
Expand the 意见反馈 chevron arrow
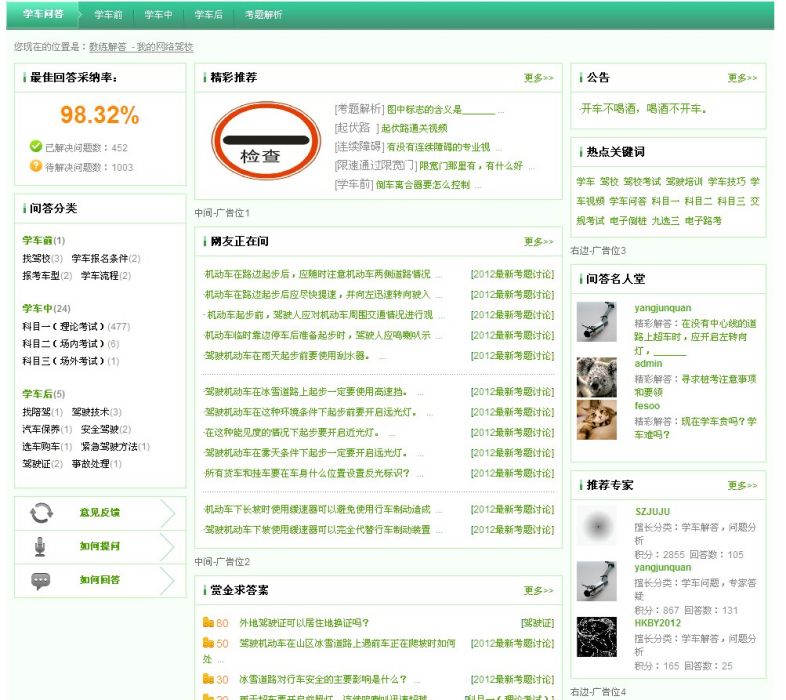(x=168, y=513)
